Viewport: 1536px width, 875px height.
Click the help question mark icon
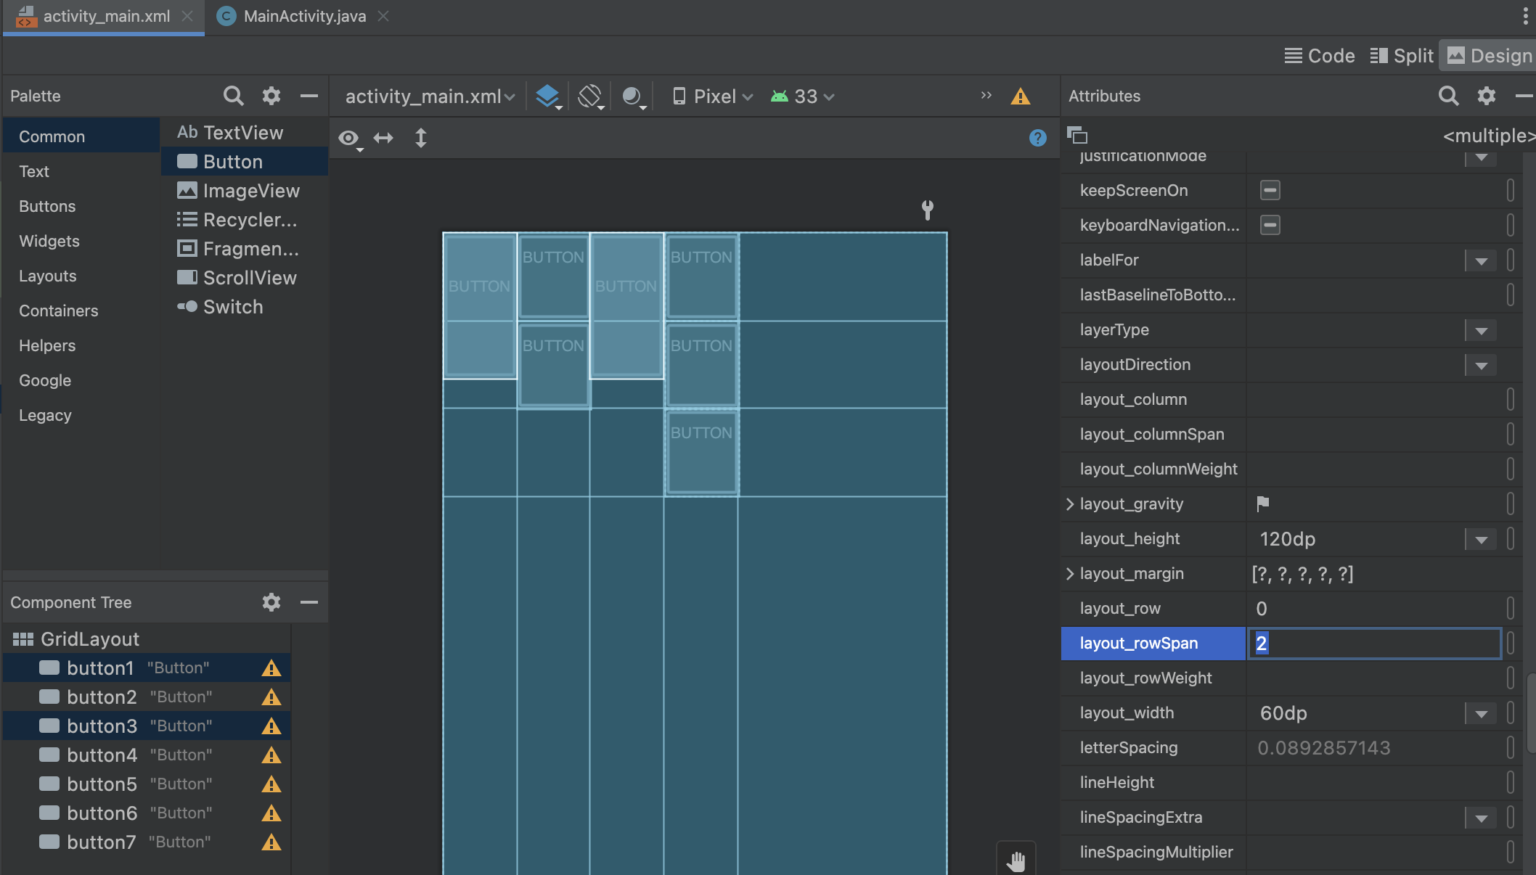(1037, 138)
